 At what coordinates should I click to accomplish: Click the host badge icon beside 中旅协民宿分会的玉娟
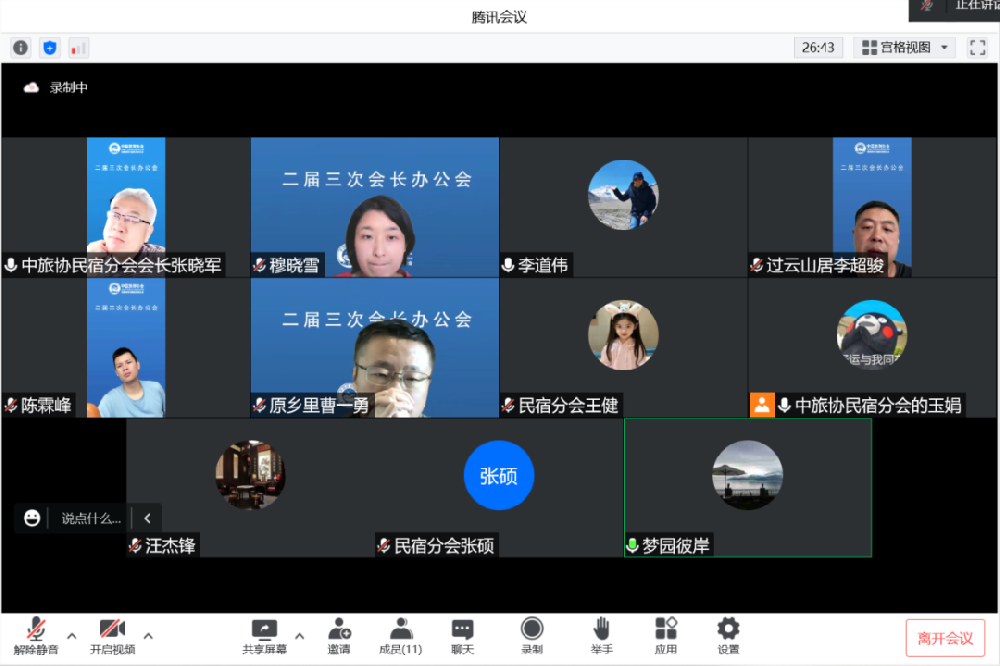coord(762,405)
